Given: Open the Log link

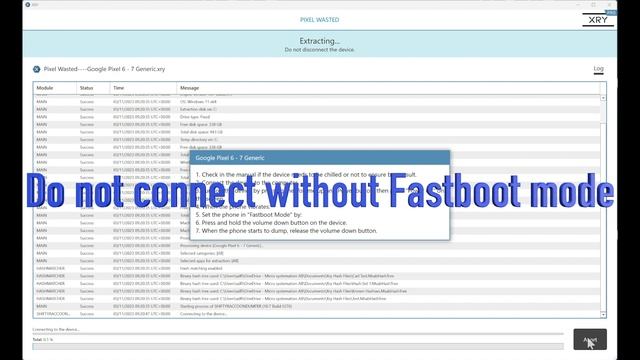Looking at the screenshot, I should (598, 69).
